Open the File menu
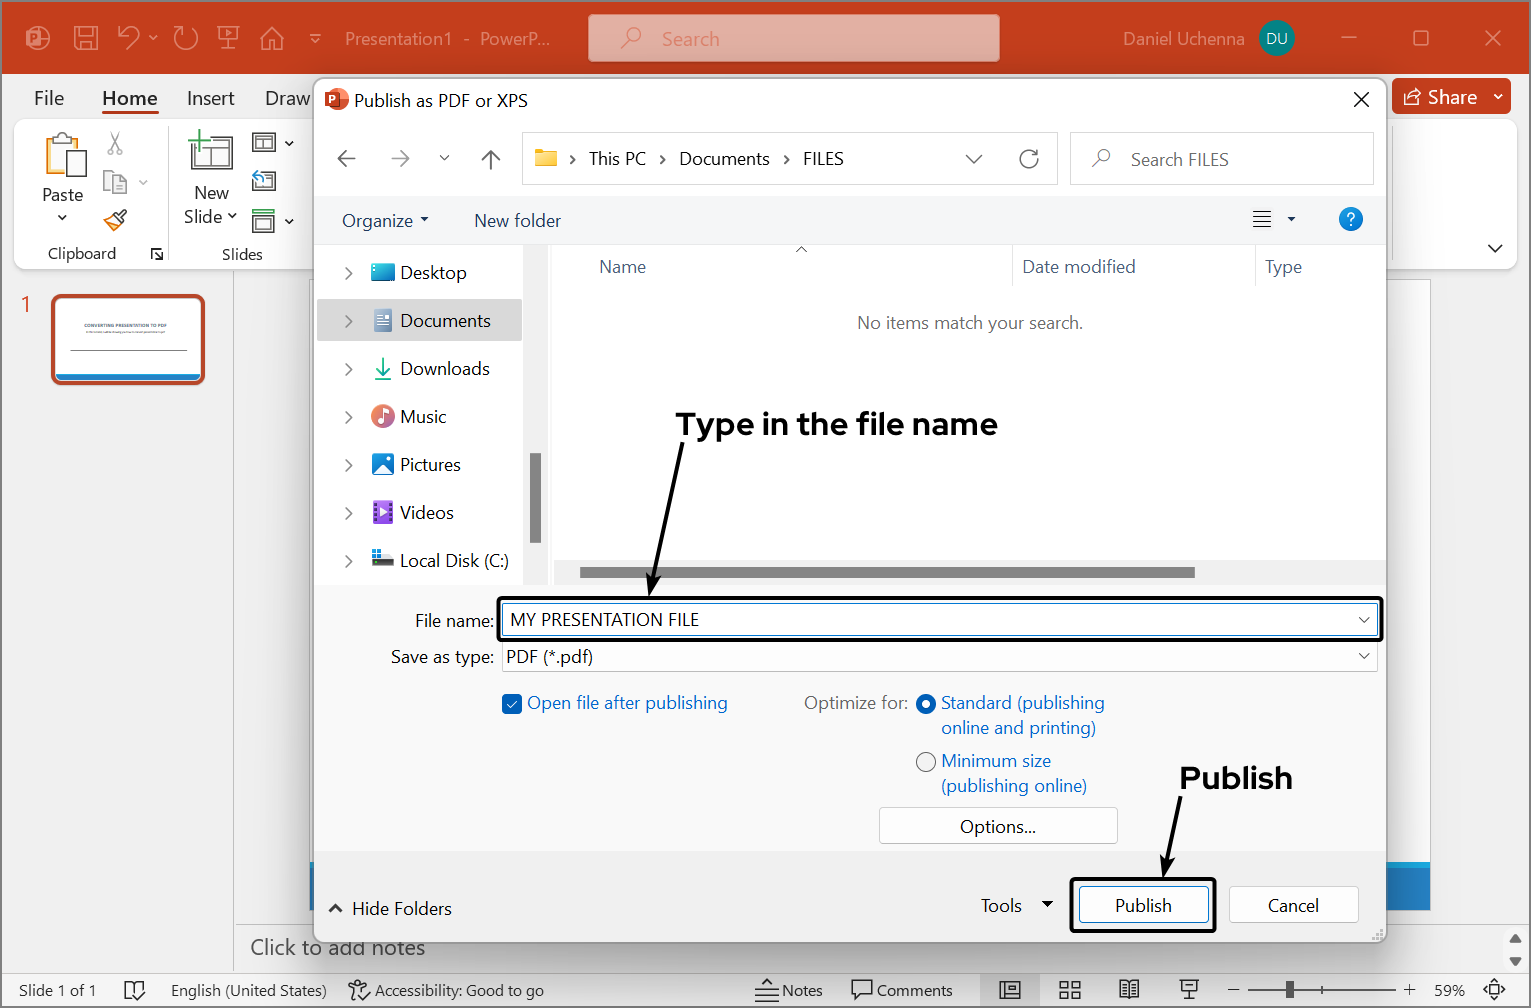Screen dimensions: 1531x1008 coord(48,98)
